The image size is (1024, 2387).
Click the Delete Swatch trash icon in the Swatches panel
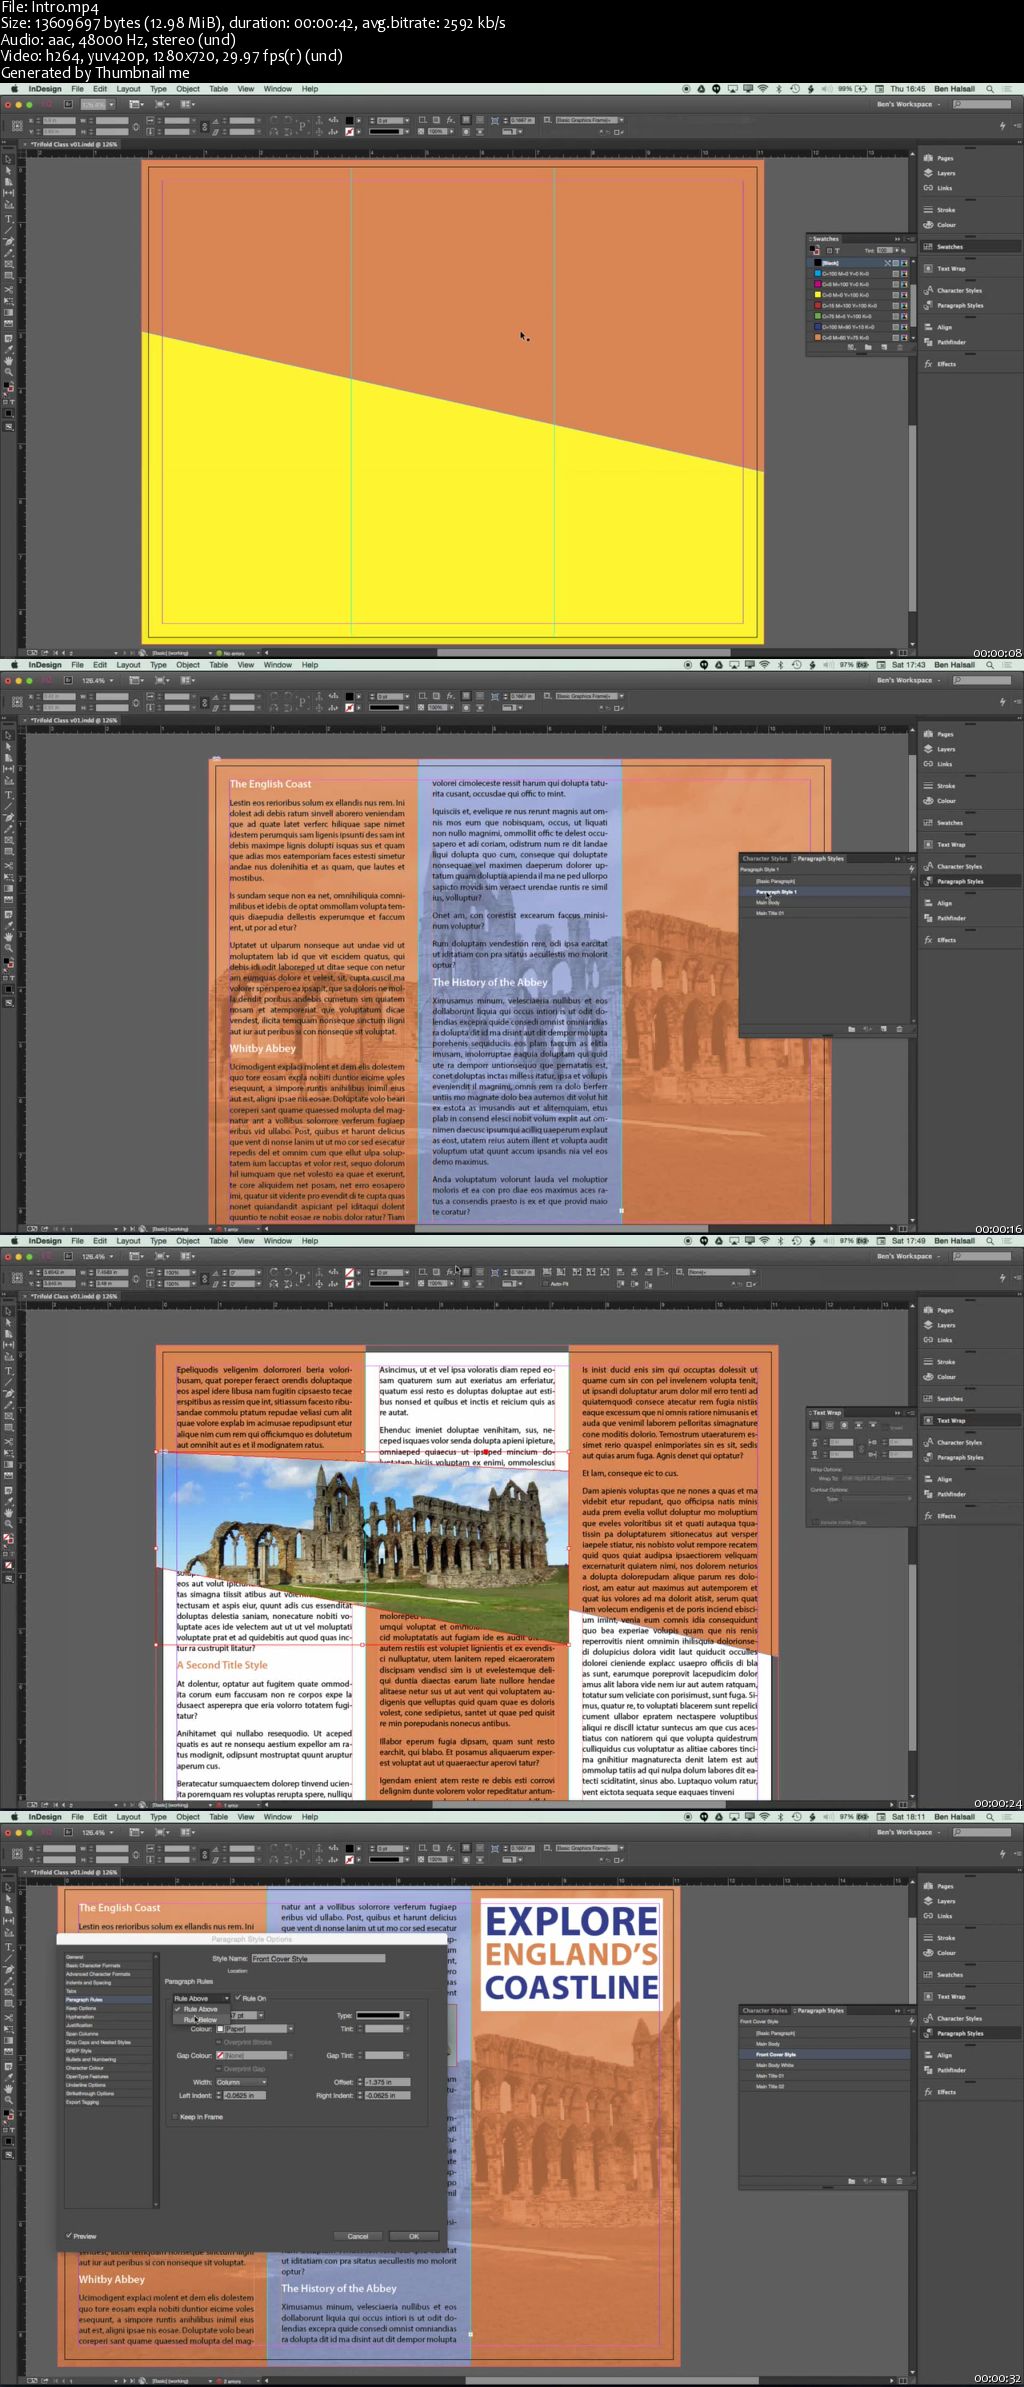(900, 347)
